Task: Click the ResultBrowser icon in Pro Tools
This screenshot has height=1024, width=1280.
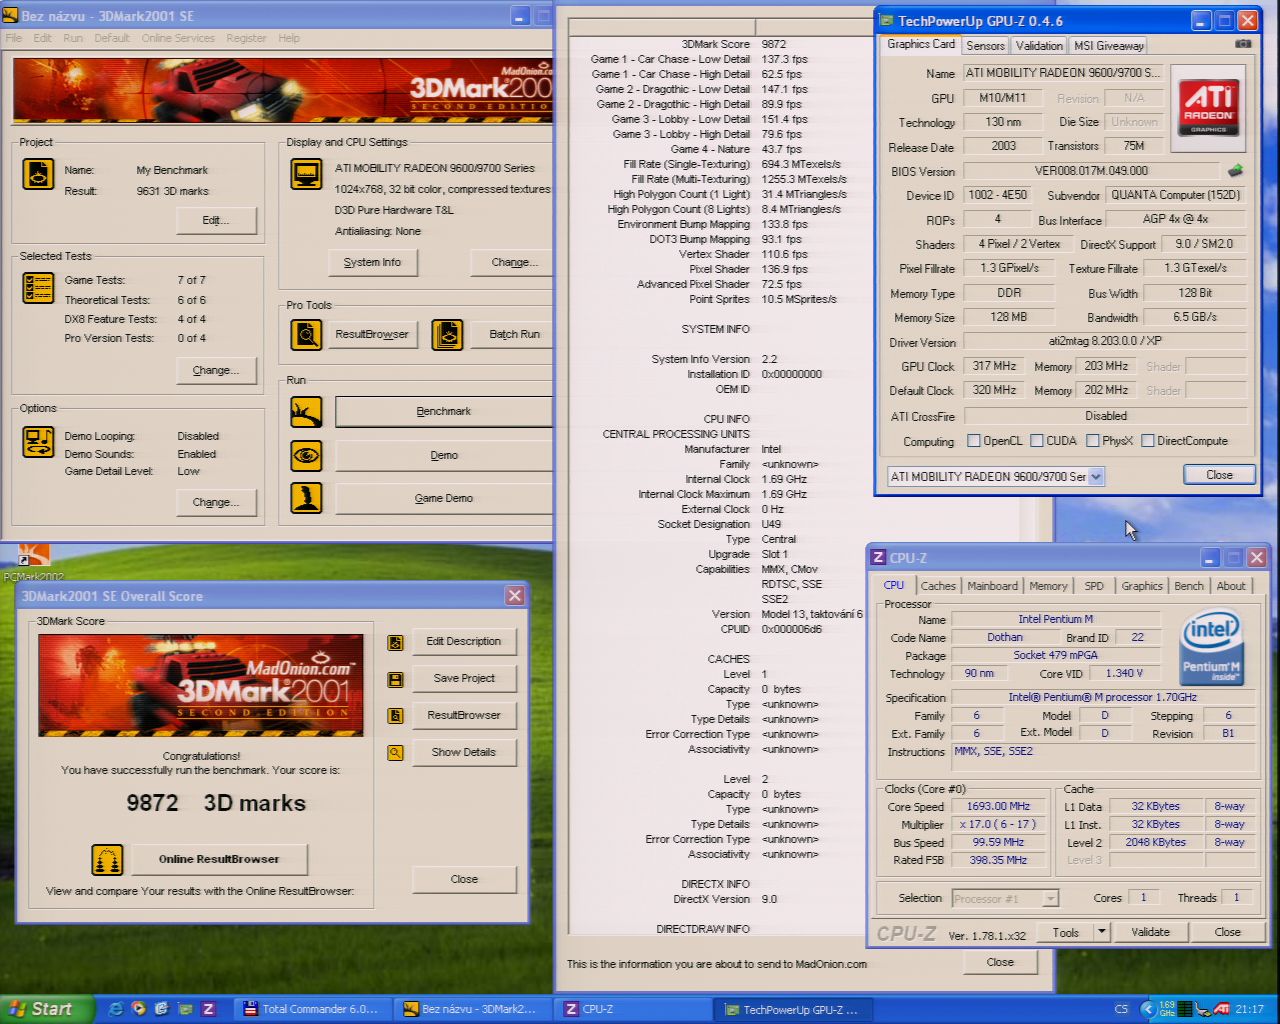Action: (306, 334)
